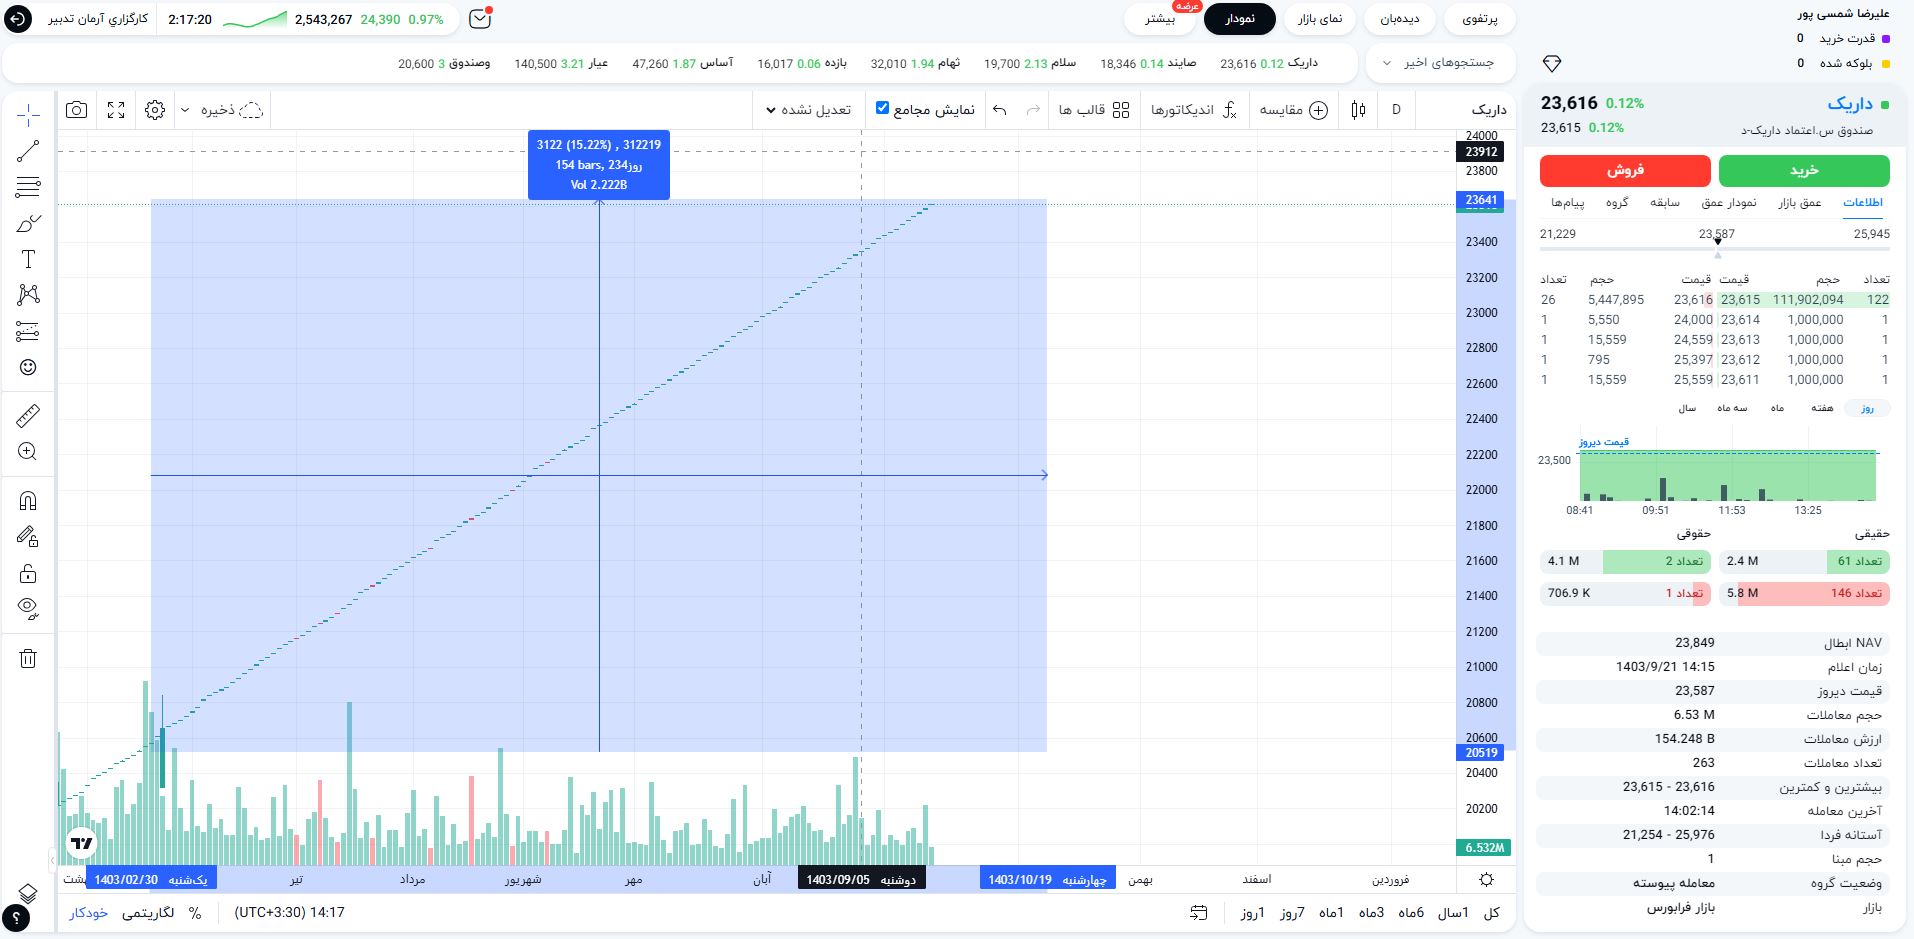This screenshot has width=1914, height=939.
Task: Switch to the اطلاعات tab
Action: (x=1862, y=203)
